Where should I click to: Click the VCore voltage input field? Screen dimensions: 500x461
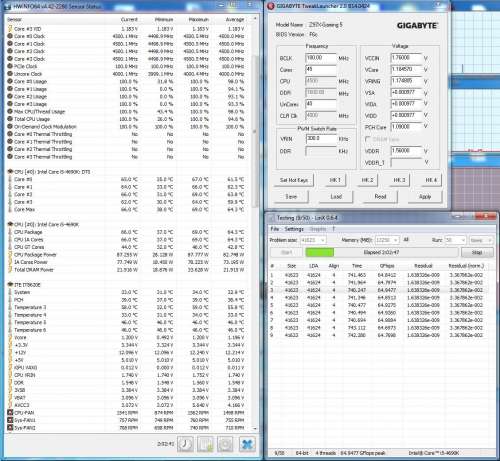(x=406, y=70)
